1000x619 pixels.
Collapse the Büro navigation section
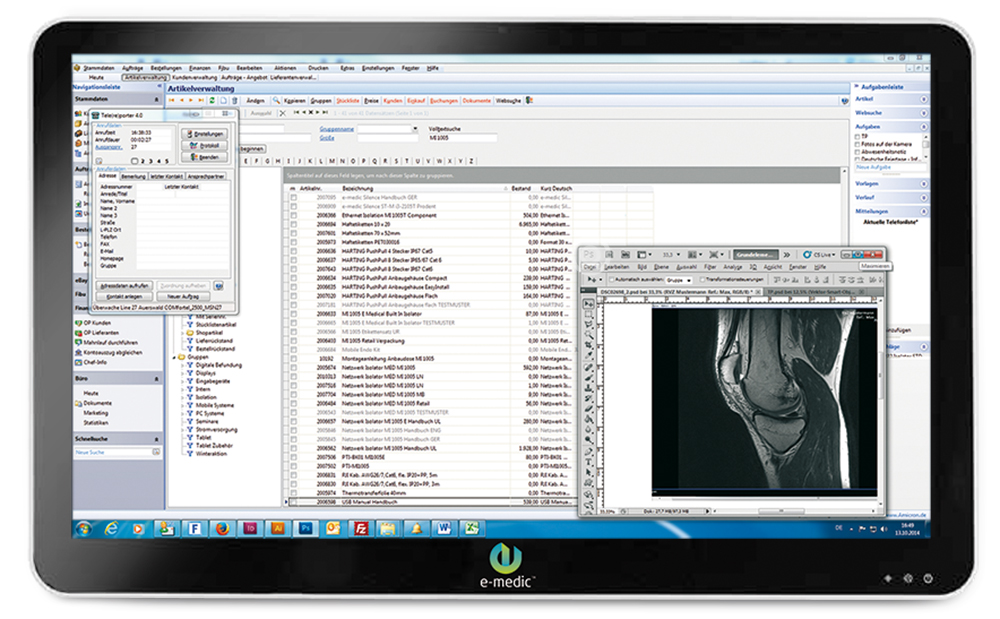coord(157,379)
